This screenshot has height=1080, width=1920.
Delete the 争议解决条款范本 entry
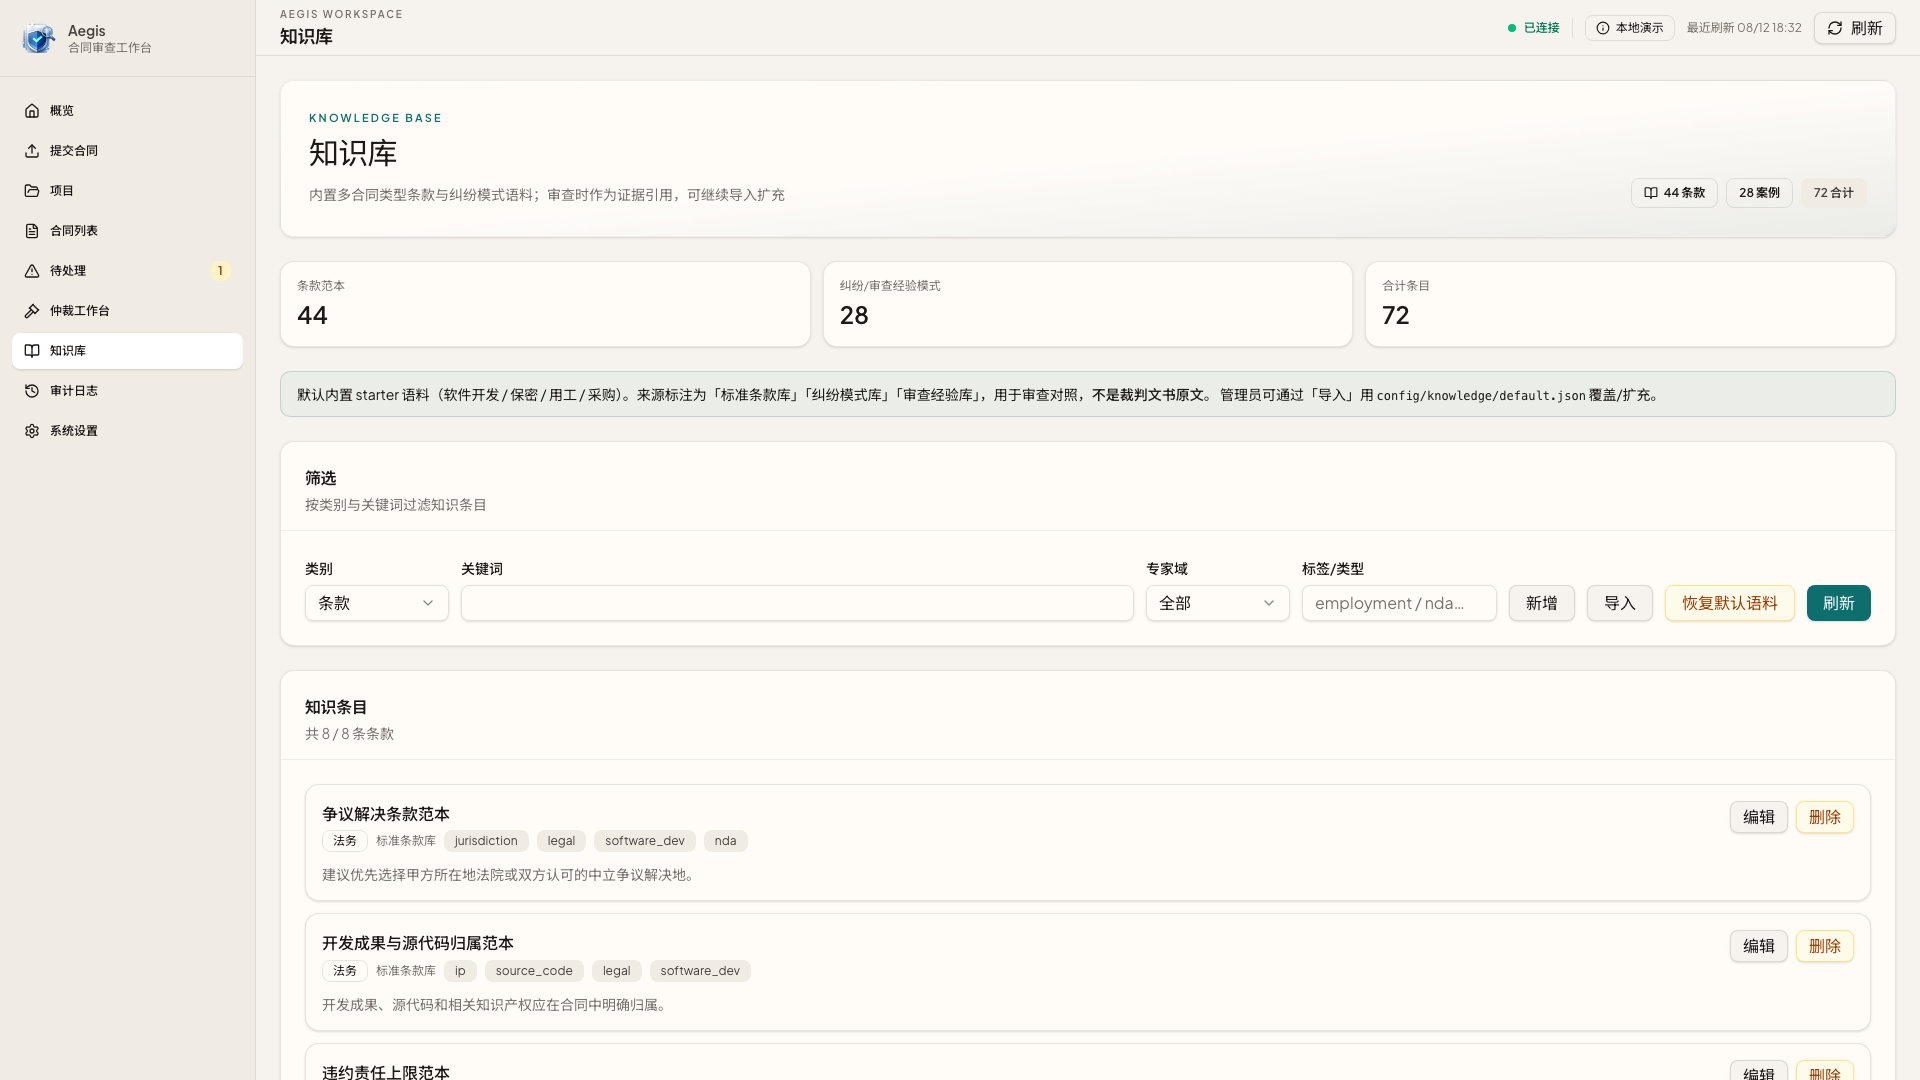pos(1825,817)
